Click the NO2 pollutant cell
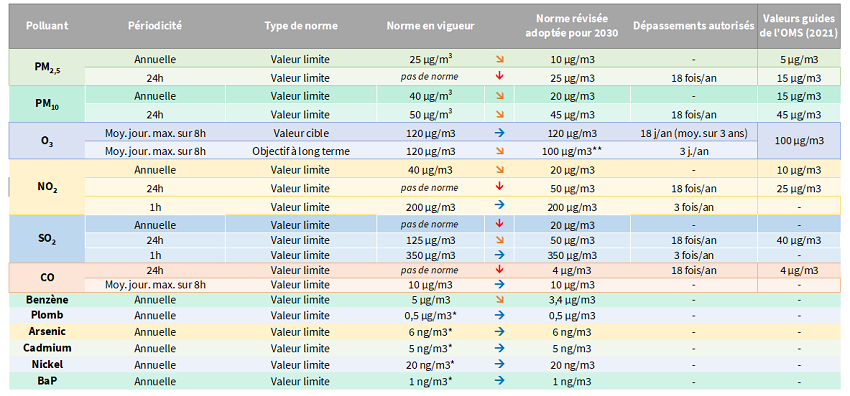850x396 pixels. [x=47, y=188]
